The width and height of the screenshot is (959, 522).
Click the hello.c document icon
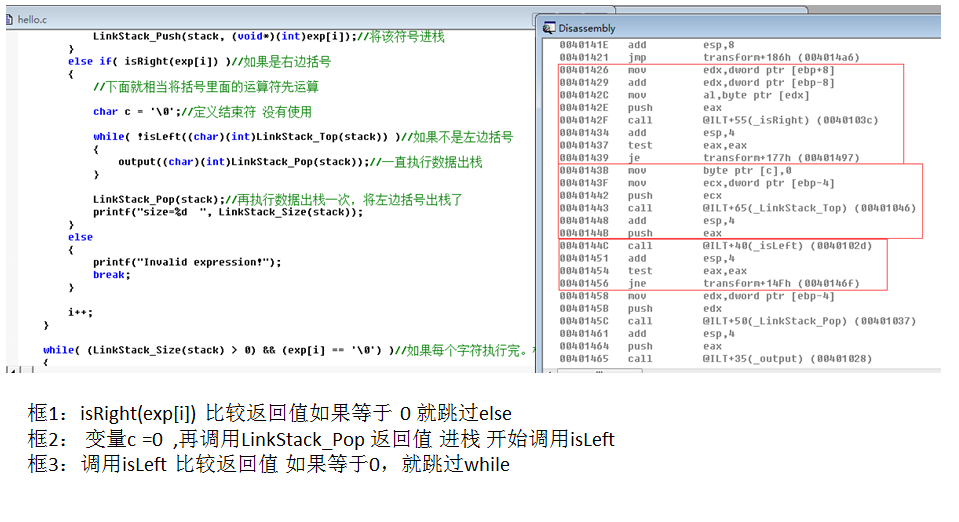coord(9,20)
